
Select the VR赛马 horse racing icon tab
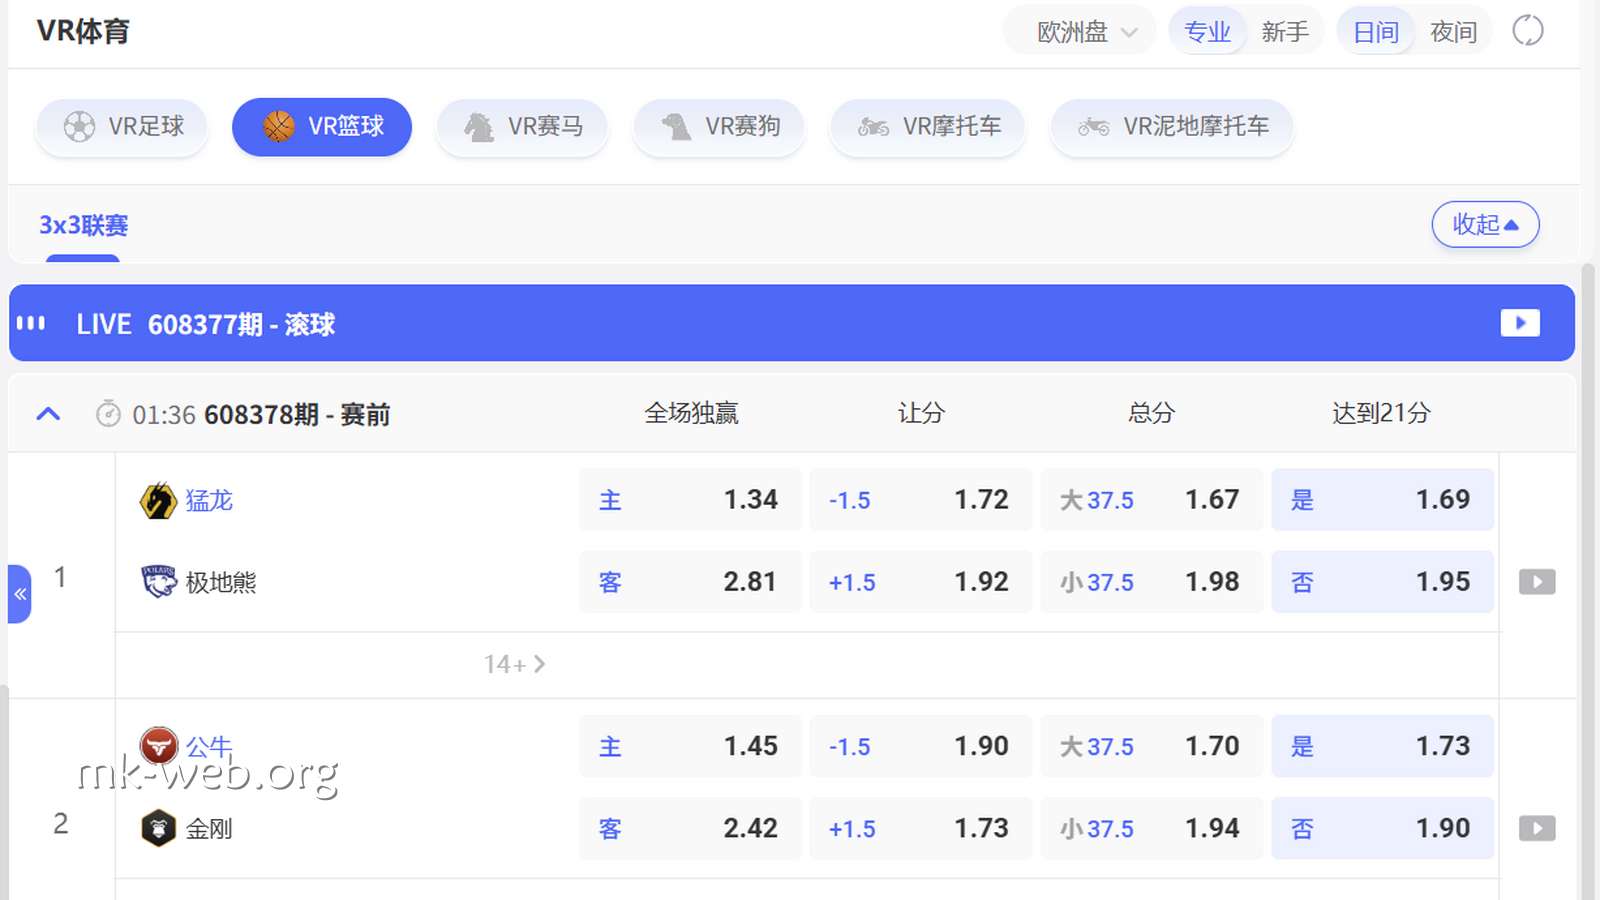[x=522, y=127]
